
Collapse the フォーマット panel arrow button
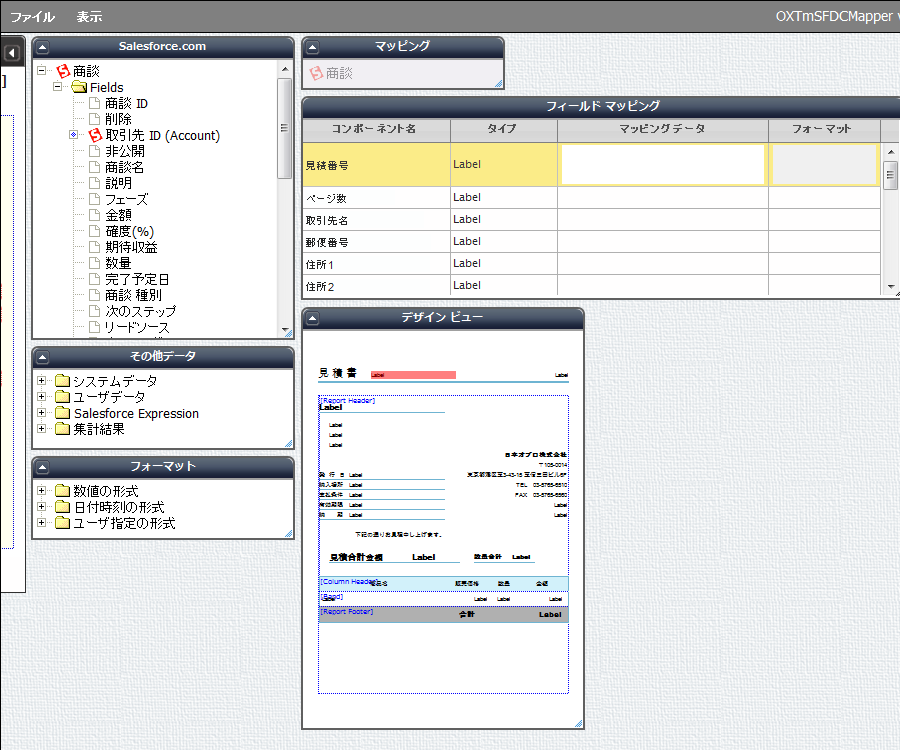[x=42, y=467]
